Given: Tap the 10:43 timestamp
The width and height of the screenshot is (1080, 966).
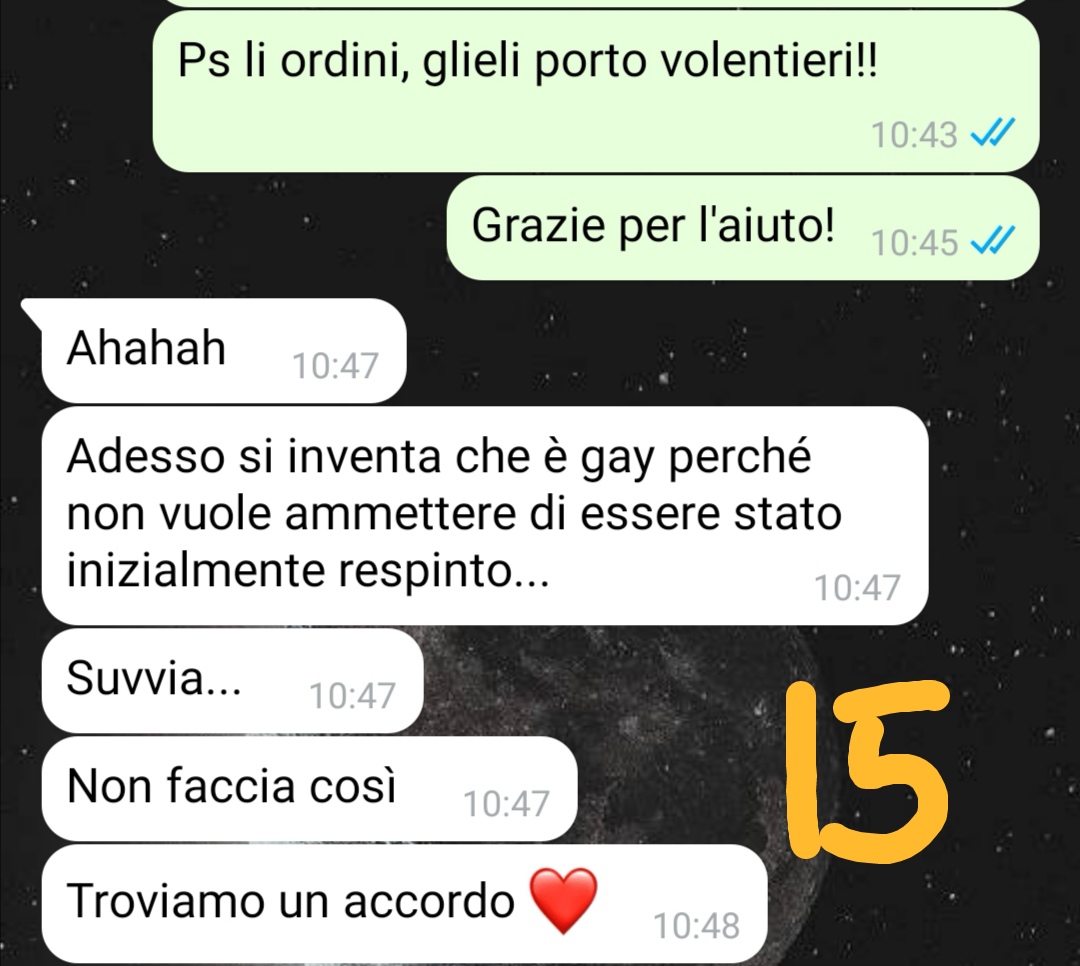Looking at the screenshot, I should tap(915, 134).
